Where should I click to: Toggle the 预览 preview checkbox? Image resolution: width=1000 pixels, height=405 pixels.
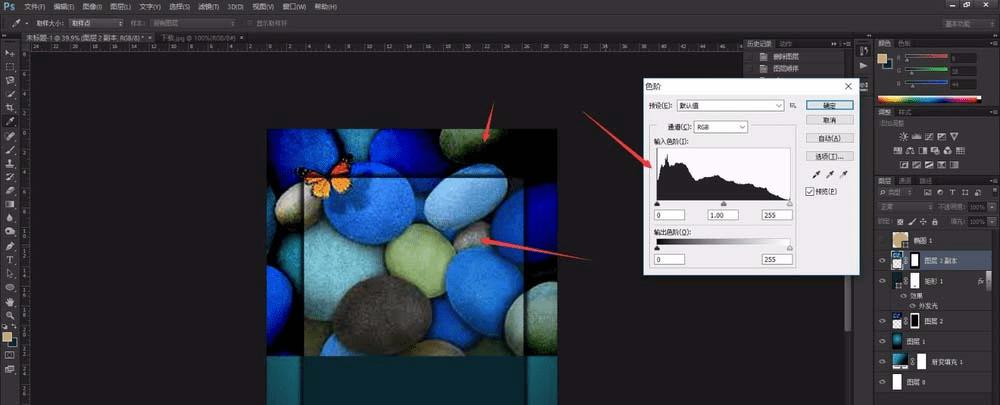coord(811,191)
